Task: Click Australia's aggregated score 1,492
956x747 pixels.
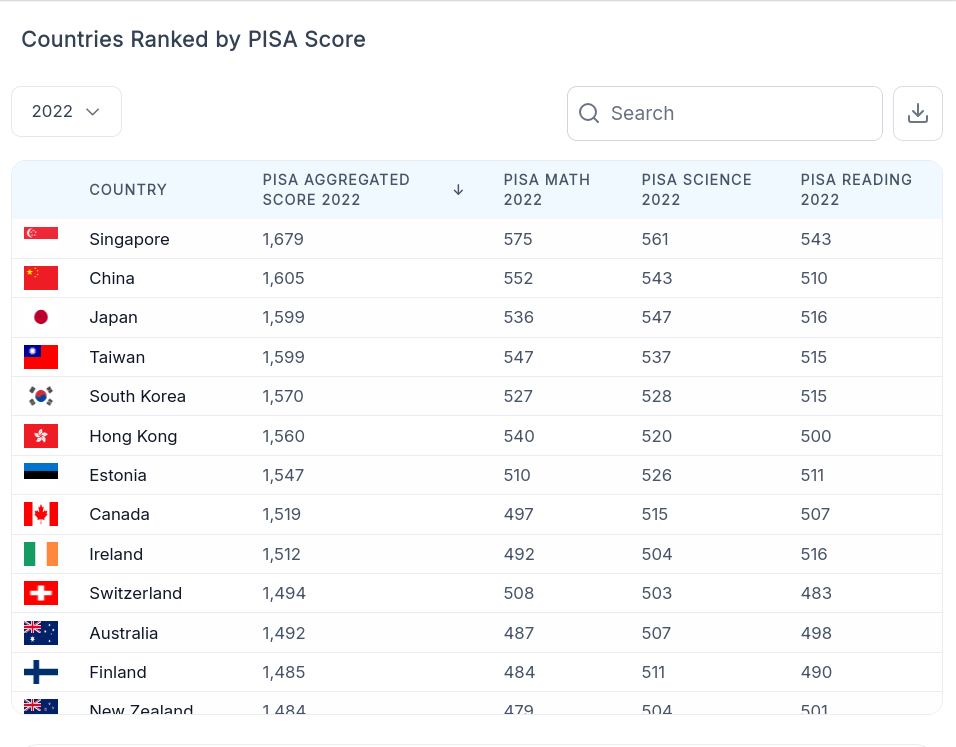Action: tap(284, 633)
